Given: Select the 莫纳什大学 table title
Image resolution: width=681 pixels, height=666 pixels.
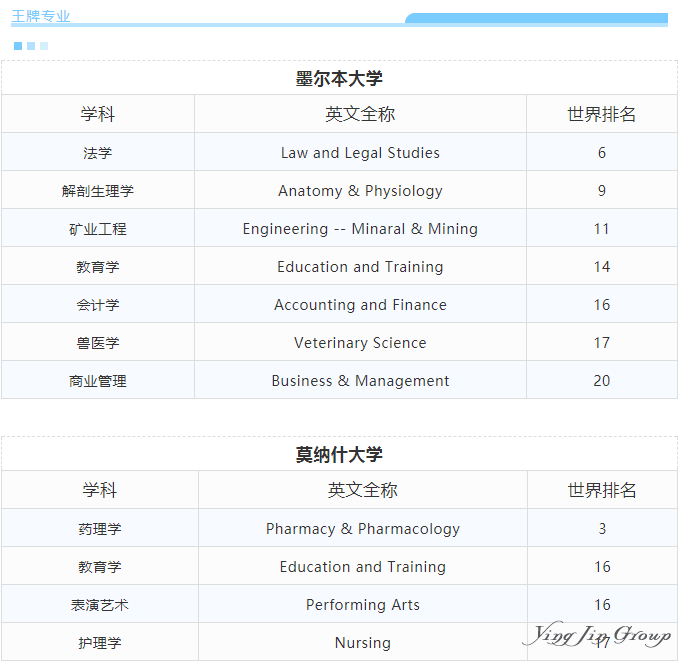Looking at the screenshot, I should click(339, 454).
